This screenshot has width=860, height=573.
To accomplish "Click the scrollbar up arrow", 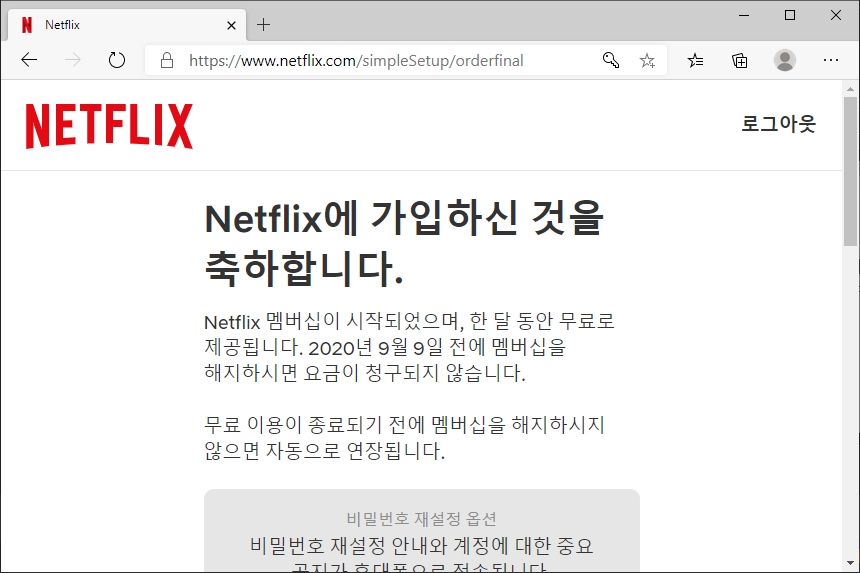I will (850, 88).
